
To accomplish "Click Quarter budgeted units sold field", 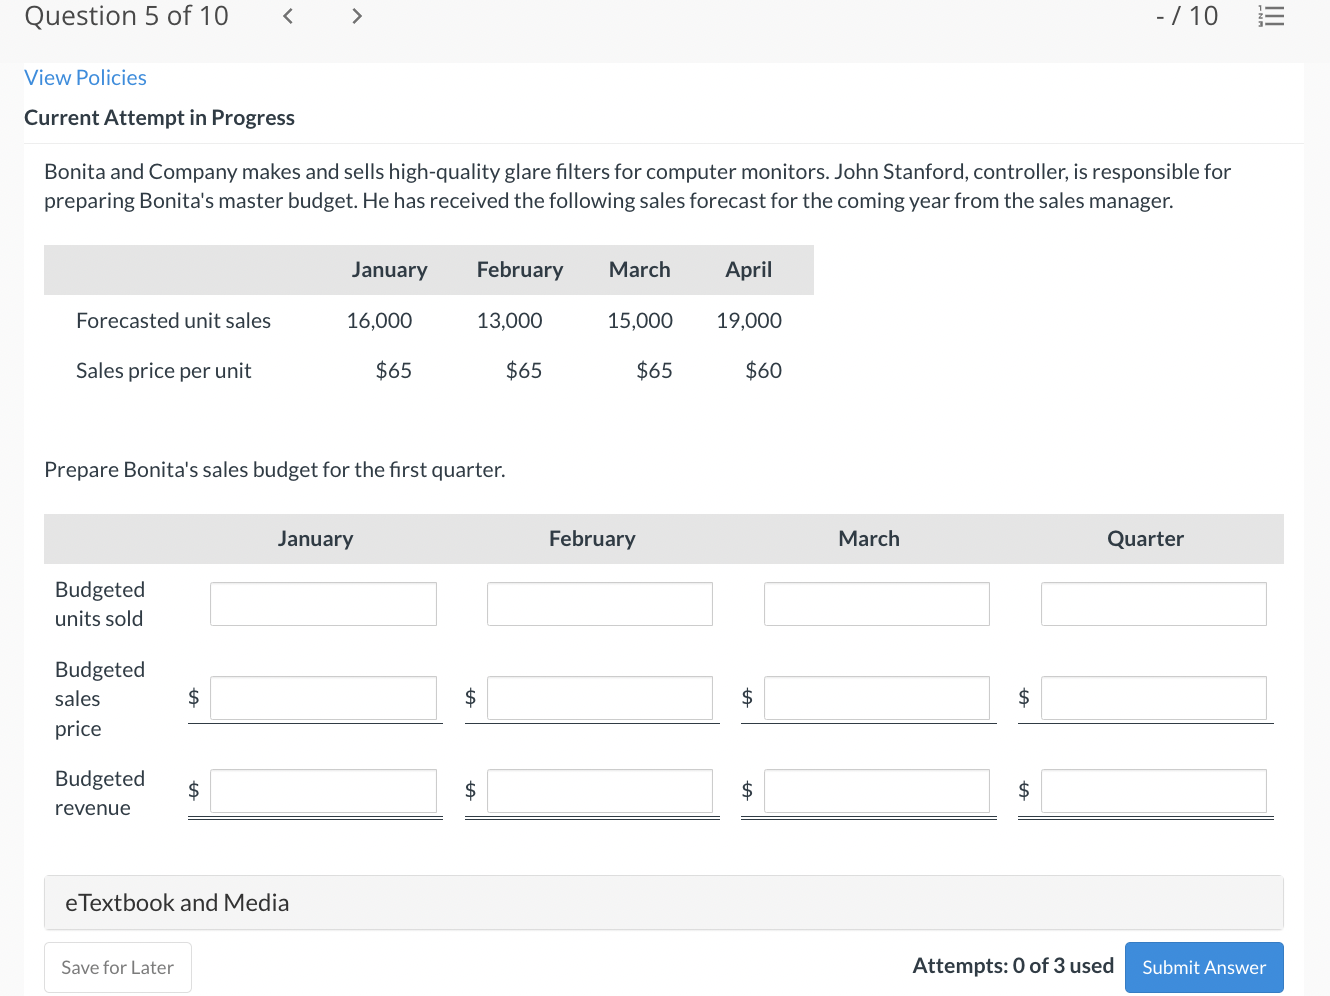I will (1154, 604).
